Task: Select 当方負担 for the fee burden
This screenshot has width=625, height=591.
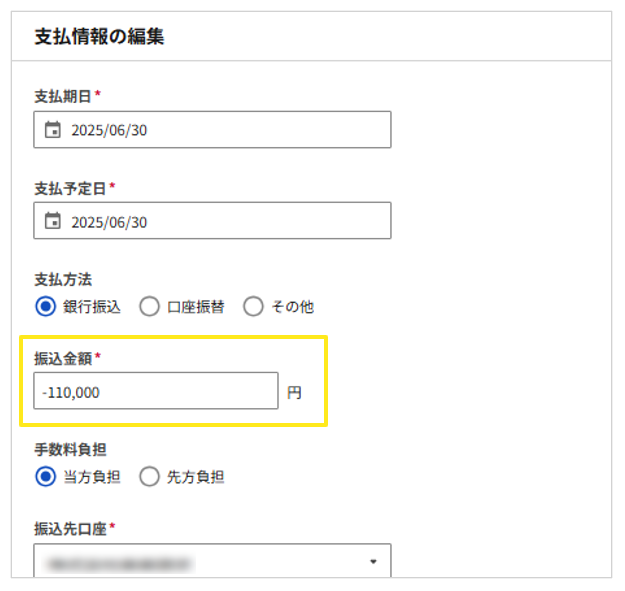Action: point(45,477)
